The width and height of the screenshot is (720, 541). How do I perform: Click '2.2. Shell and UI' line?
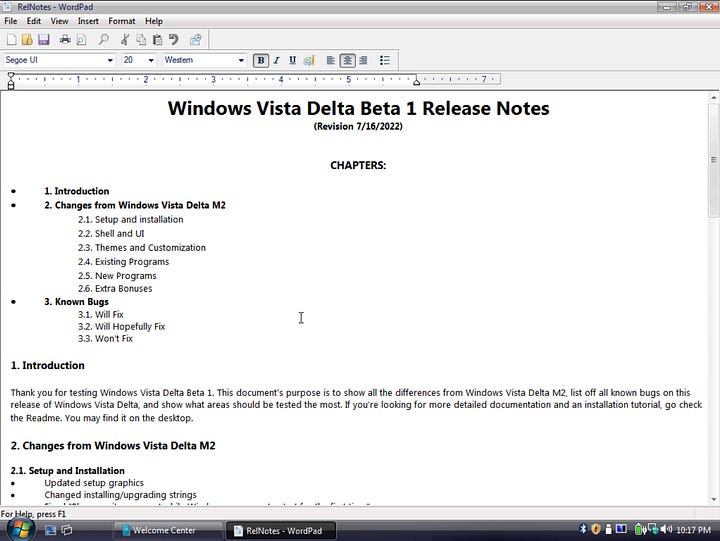pos(111,234)
